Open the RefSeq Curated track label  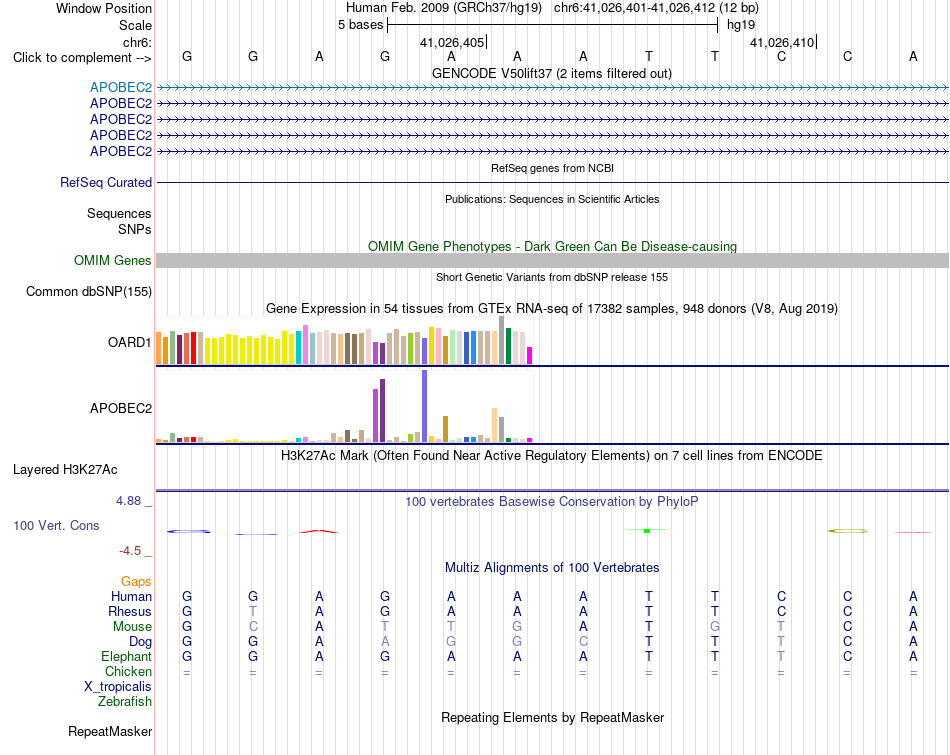[105, 182]
